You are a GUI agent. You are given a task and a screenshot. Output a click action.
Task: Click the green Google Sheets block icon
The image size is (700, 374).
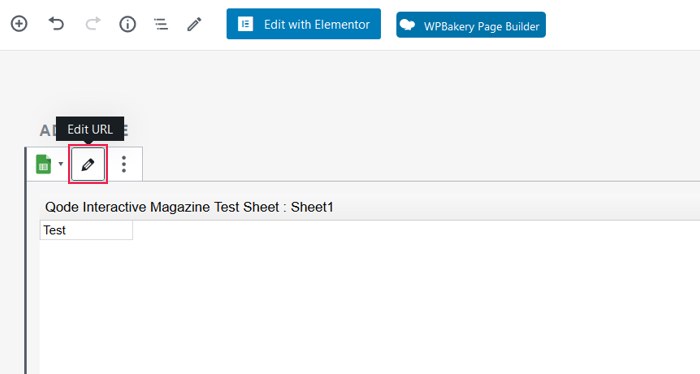(x=44, y=164)
